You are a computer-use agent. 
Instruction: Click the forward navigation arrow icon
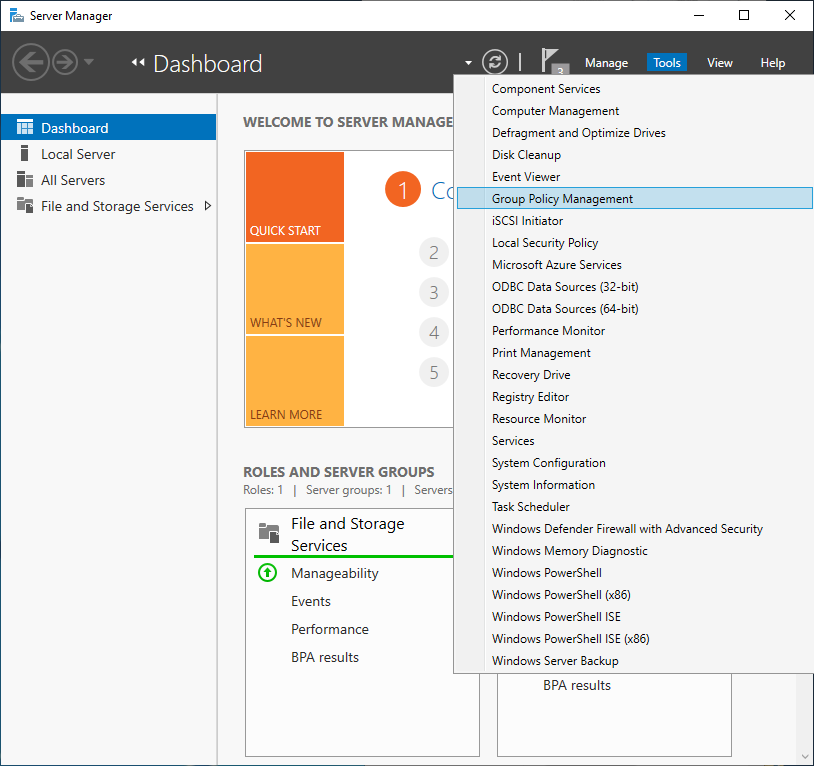point(65,63)
